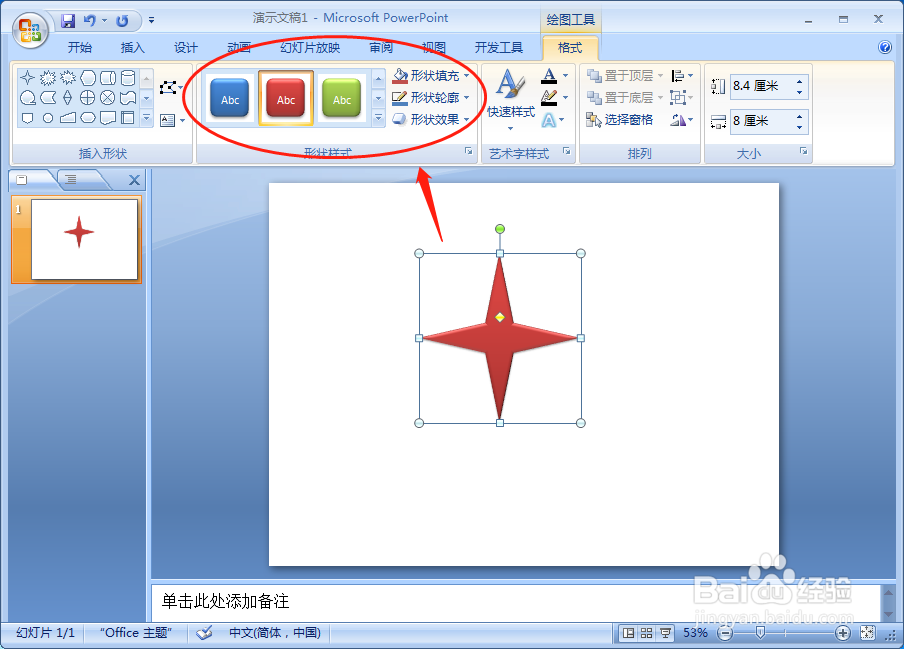Pick the 4-point star shape in gallery
The image size is (904, 649).
tap(27, 78)
